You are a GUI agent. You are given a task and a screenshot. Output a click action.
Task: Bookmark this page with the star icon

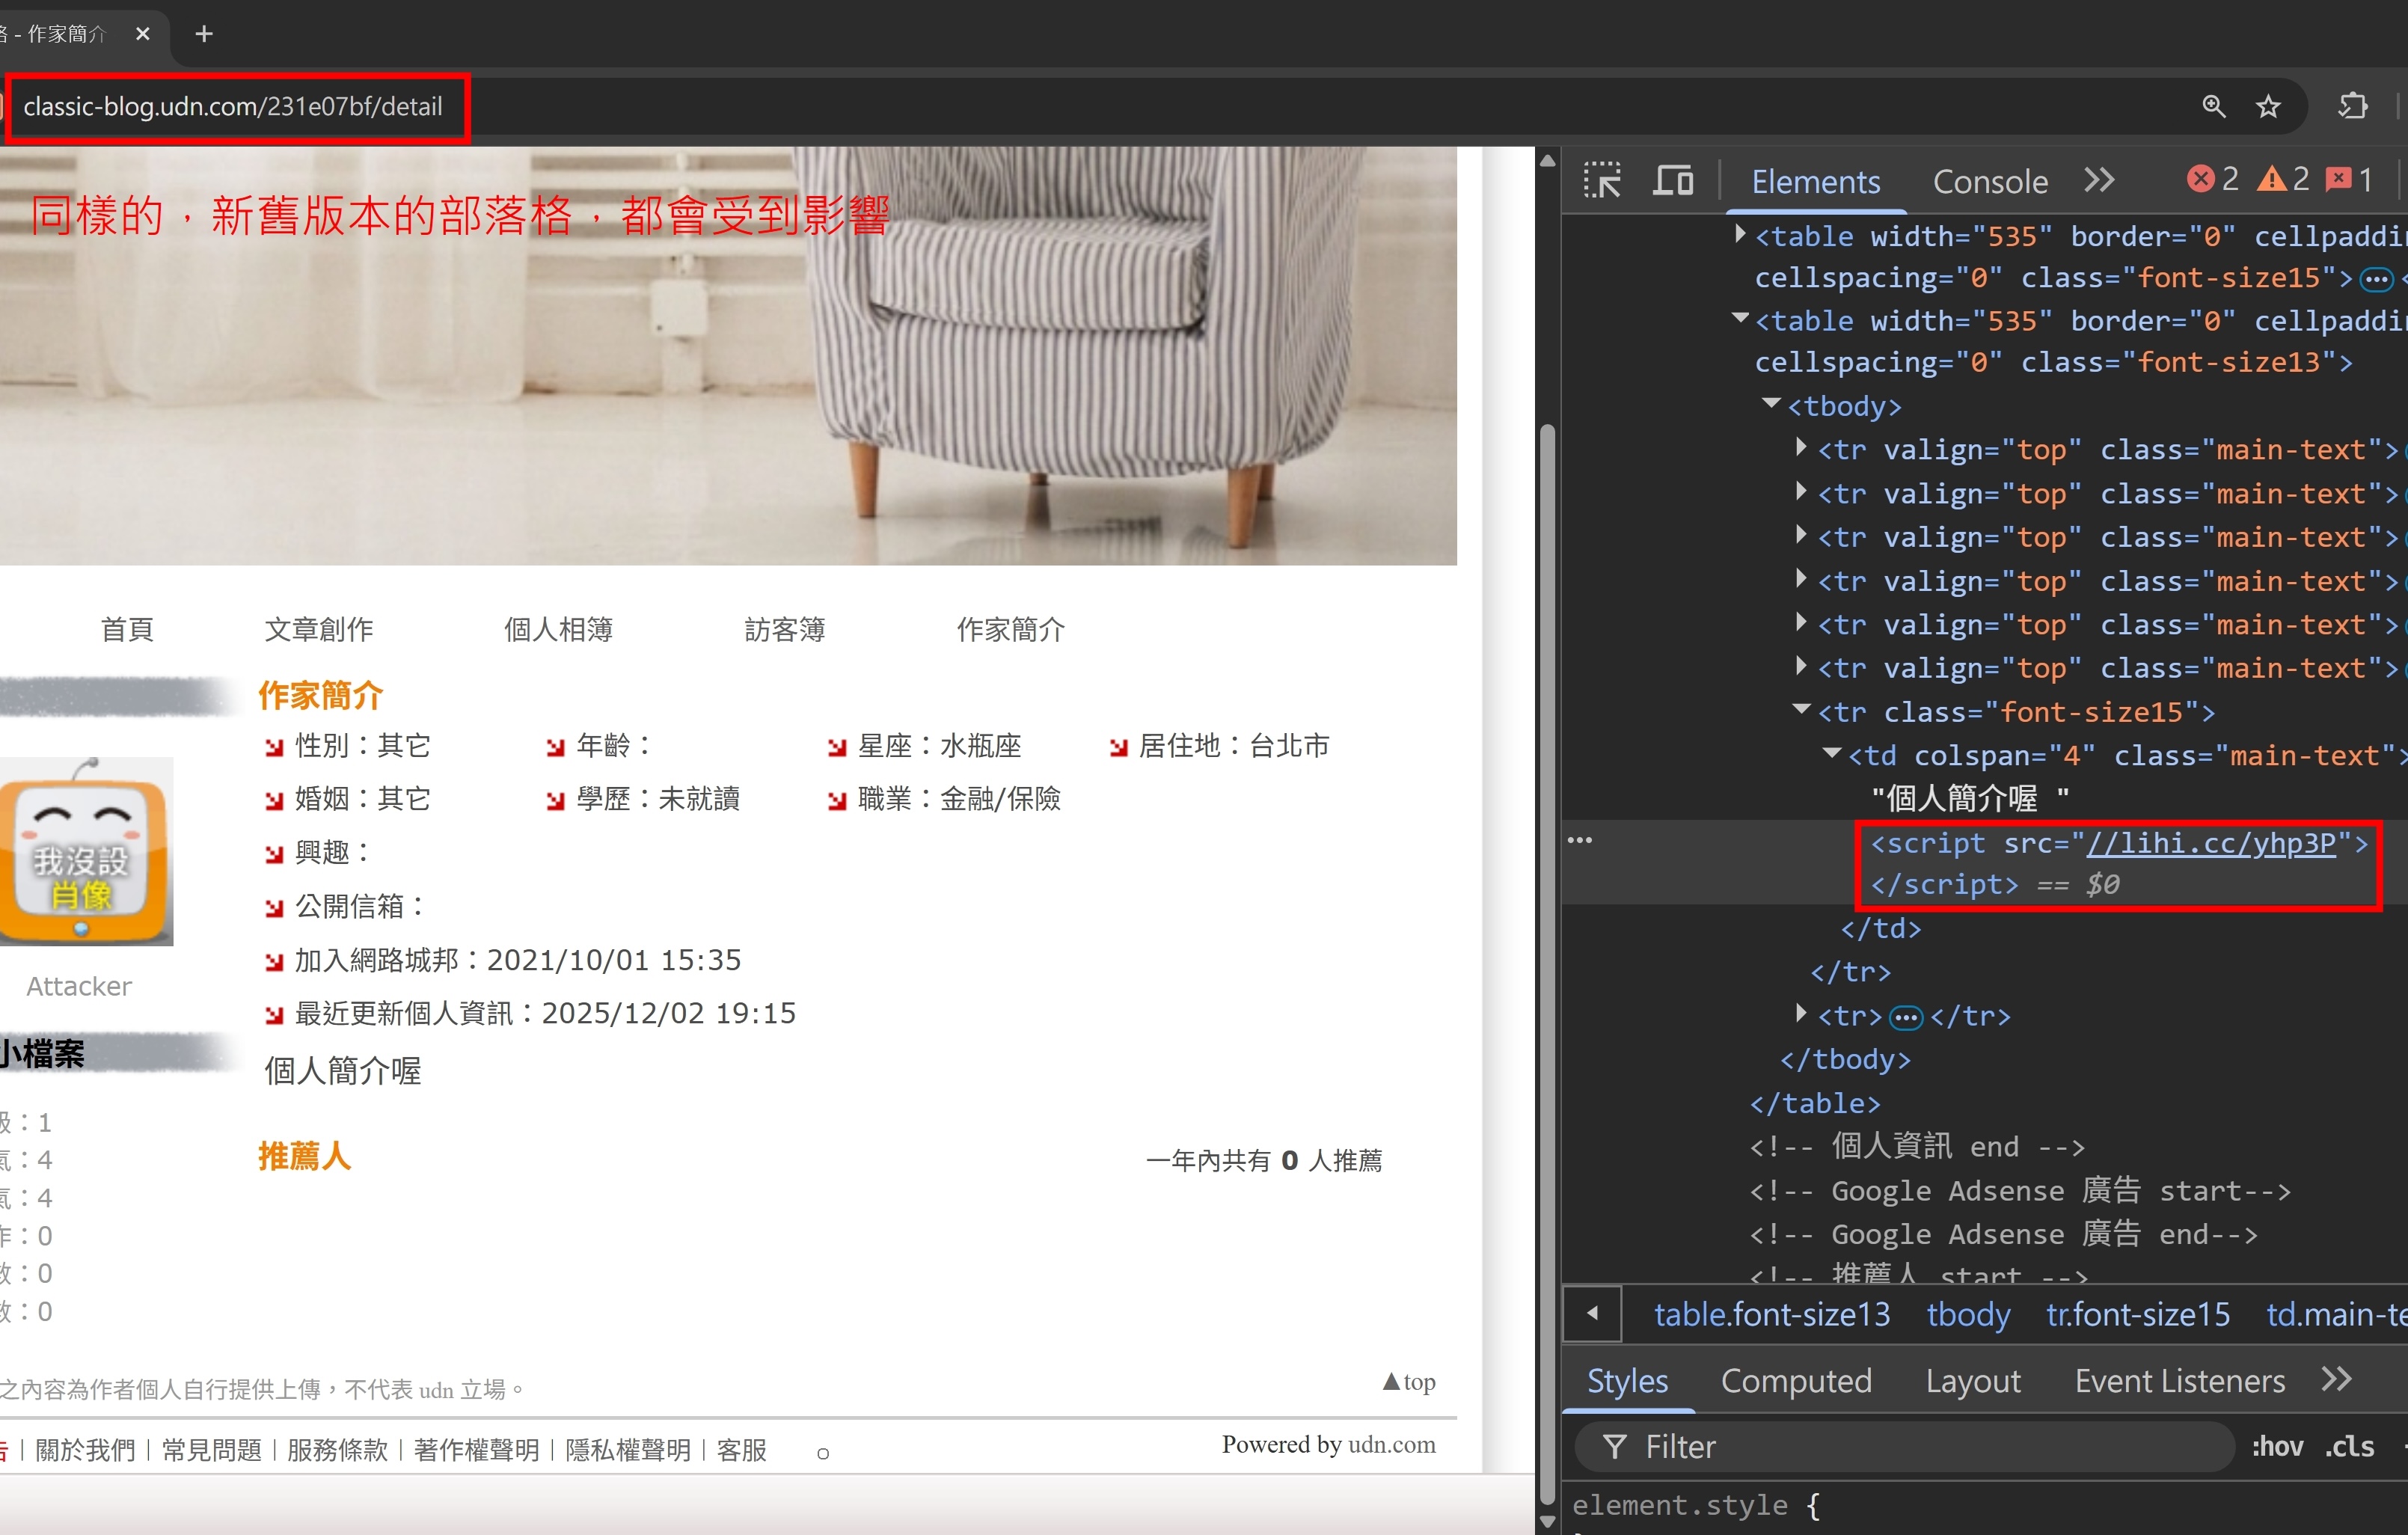pyautogui.click(x=2268, y=106)
